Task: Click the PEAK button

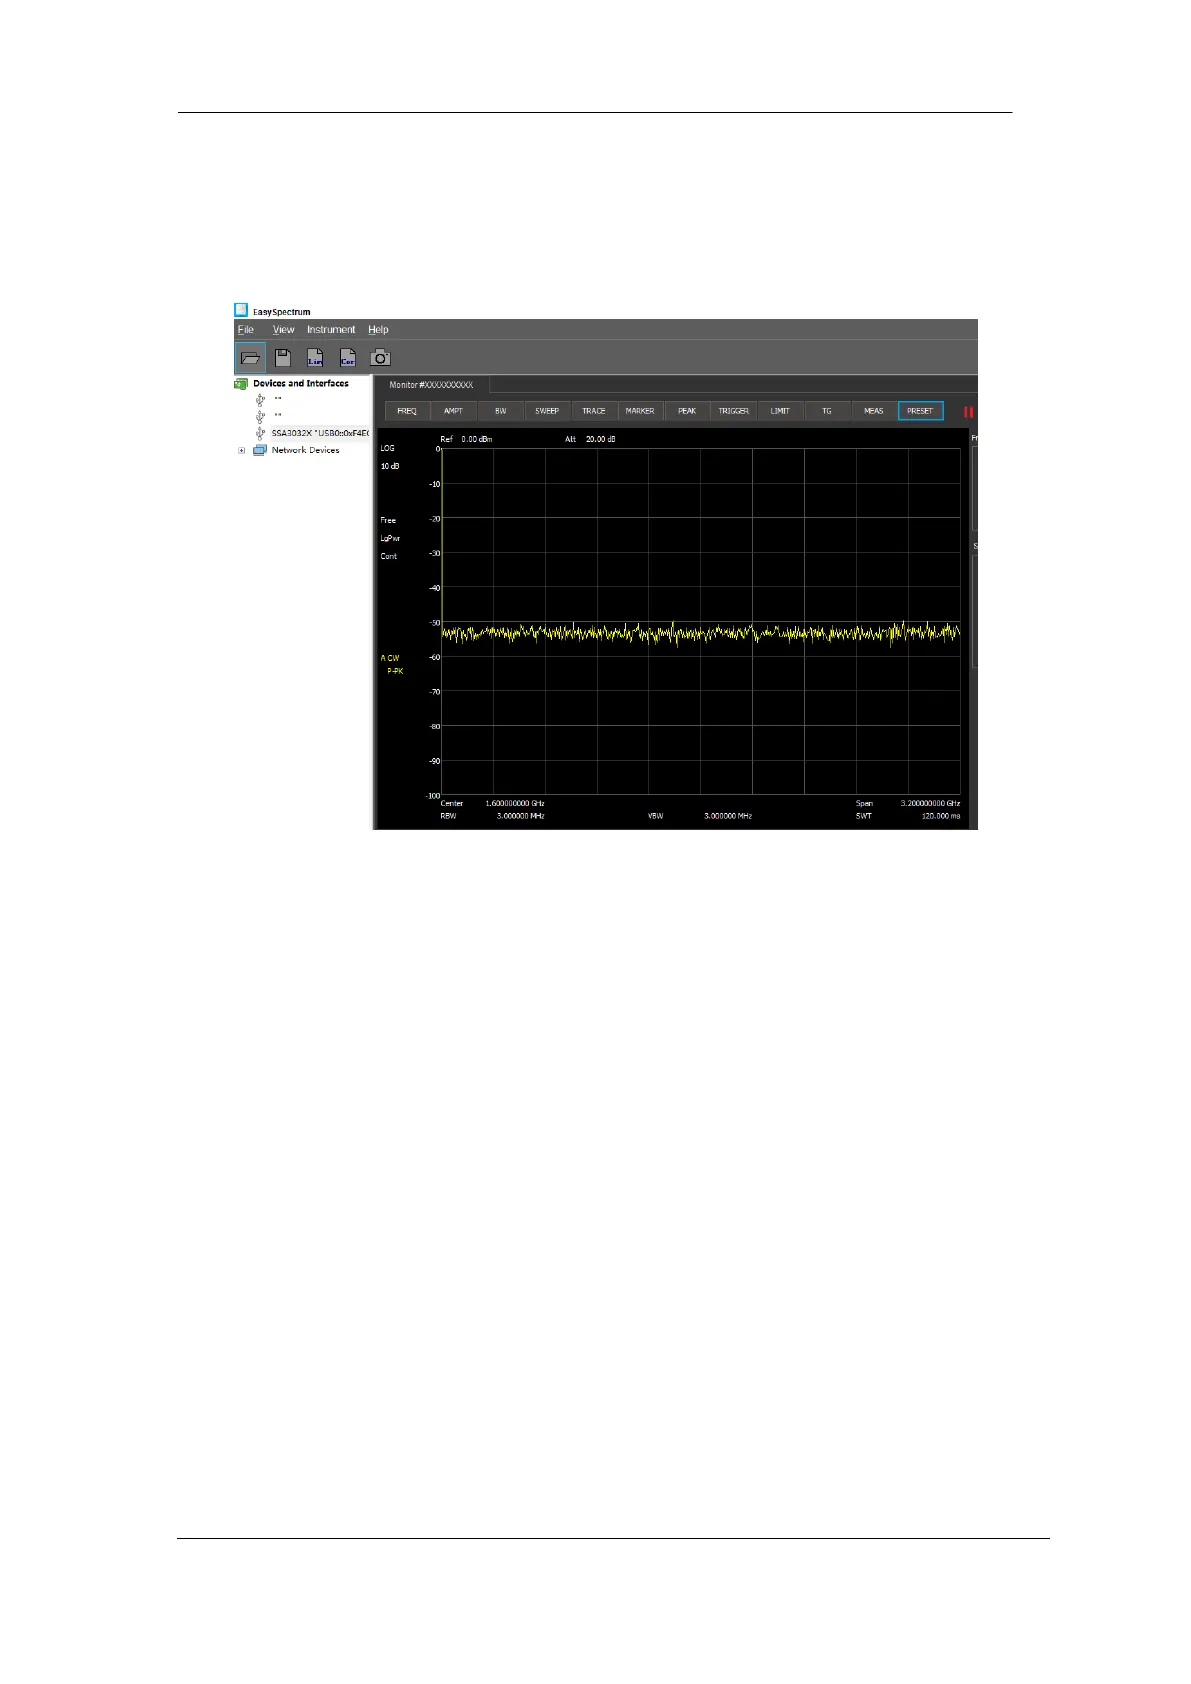Action: click(x=687, y=411)
